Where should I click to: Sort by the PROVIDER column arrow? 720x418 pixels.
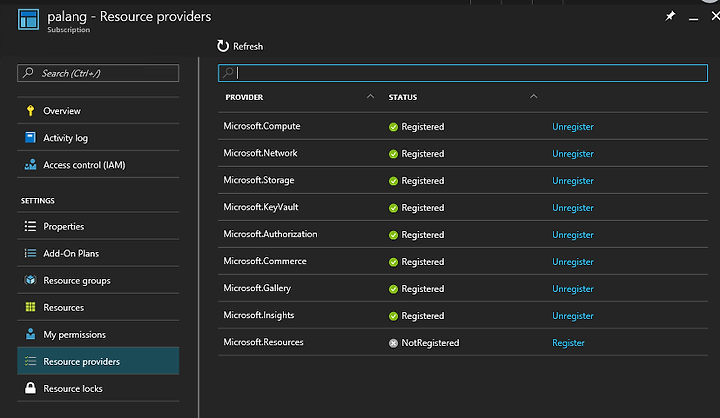(x=370, y=96)
